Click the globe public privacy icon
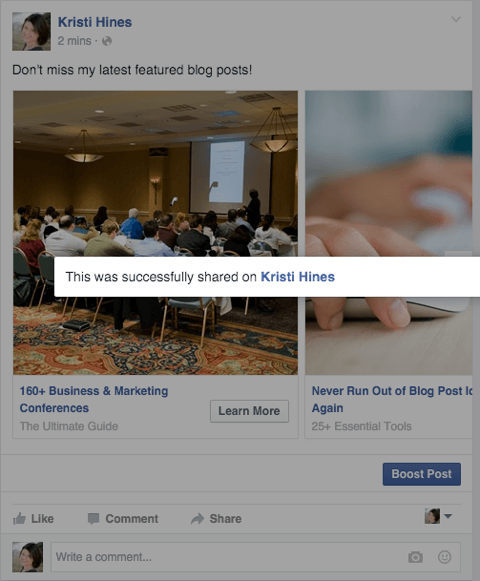Image resolution: width=480 pixels, height=581 pixels. tap(107, 41)
